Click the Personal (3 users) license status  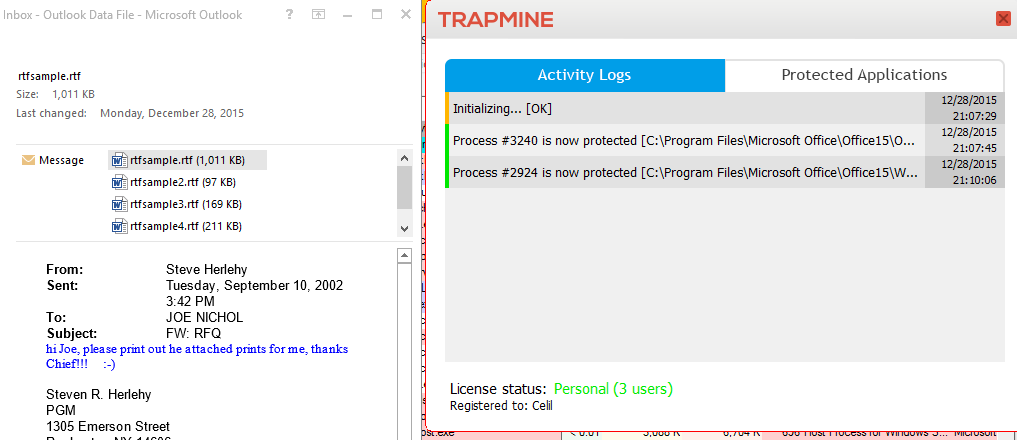click(x=613, y=389)
